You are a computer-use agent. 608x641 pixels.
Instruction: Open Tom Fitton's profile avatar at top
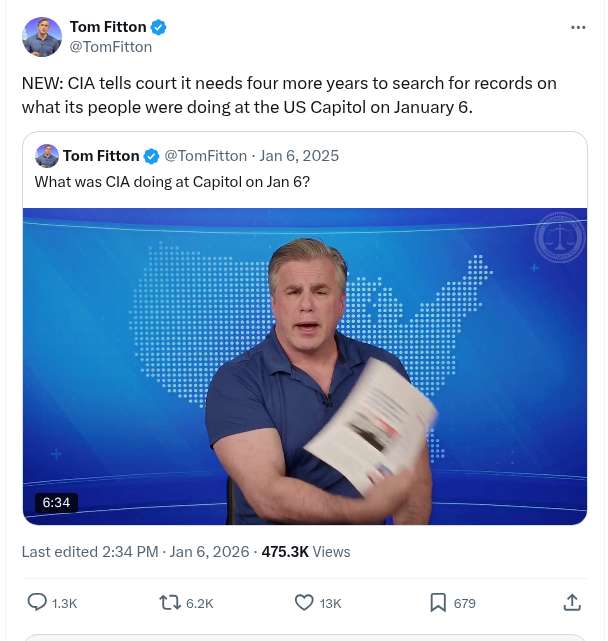[x=41, y=36]
